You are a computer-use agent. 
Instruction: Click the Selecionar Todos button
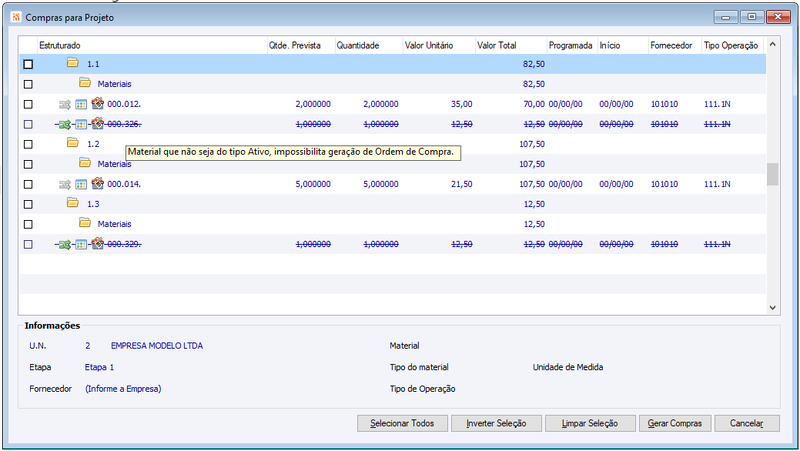tap(402, 423)
